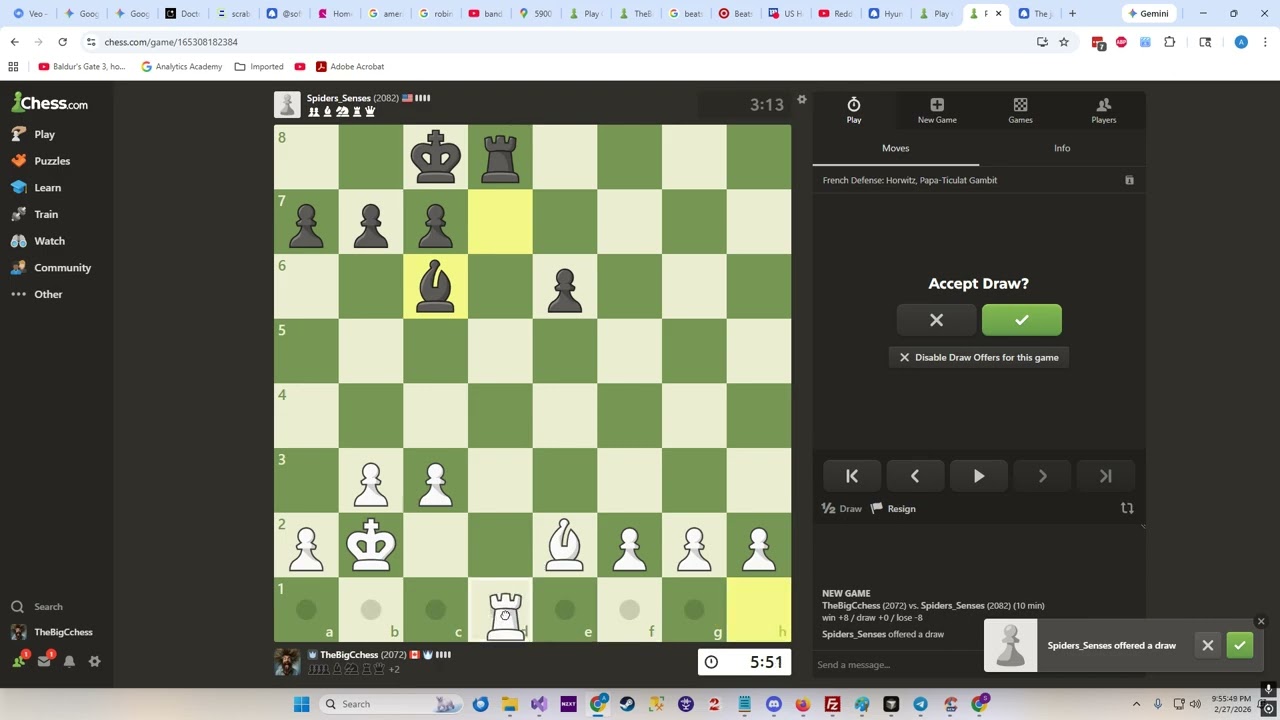The image size is (1280, 720).
Task: Disable Draw Offers for this game
Action: click(978, 357)
